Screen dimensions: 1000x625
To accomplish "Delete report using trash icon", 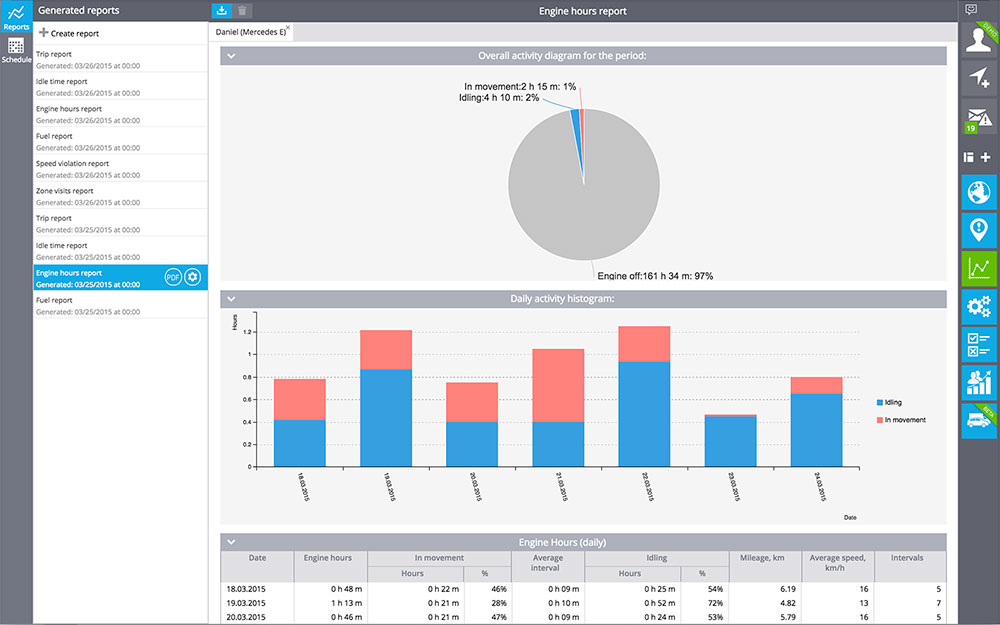I will pyautogui.click(x=244, y=10).
